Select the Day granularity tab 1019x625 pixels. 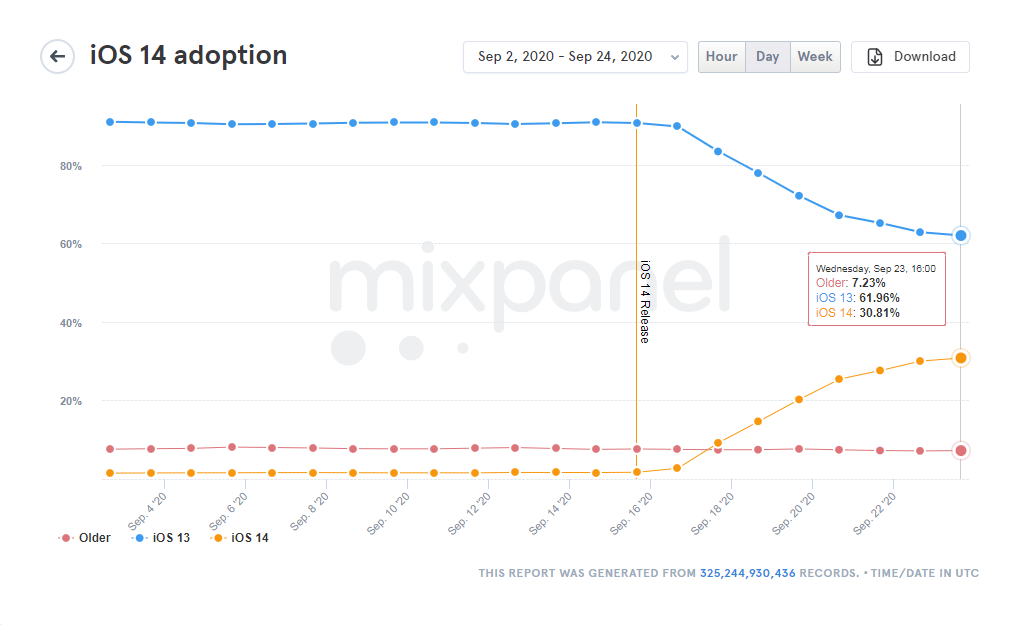pos(767,57)
